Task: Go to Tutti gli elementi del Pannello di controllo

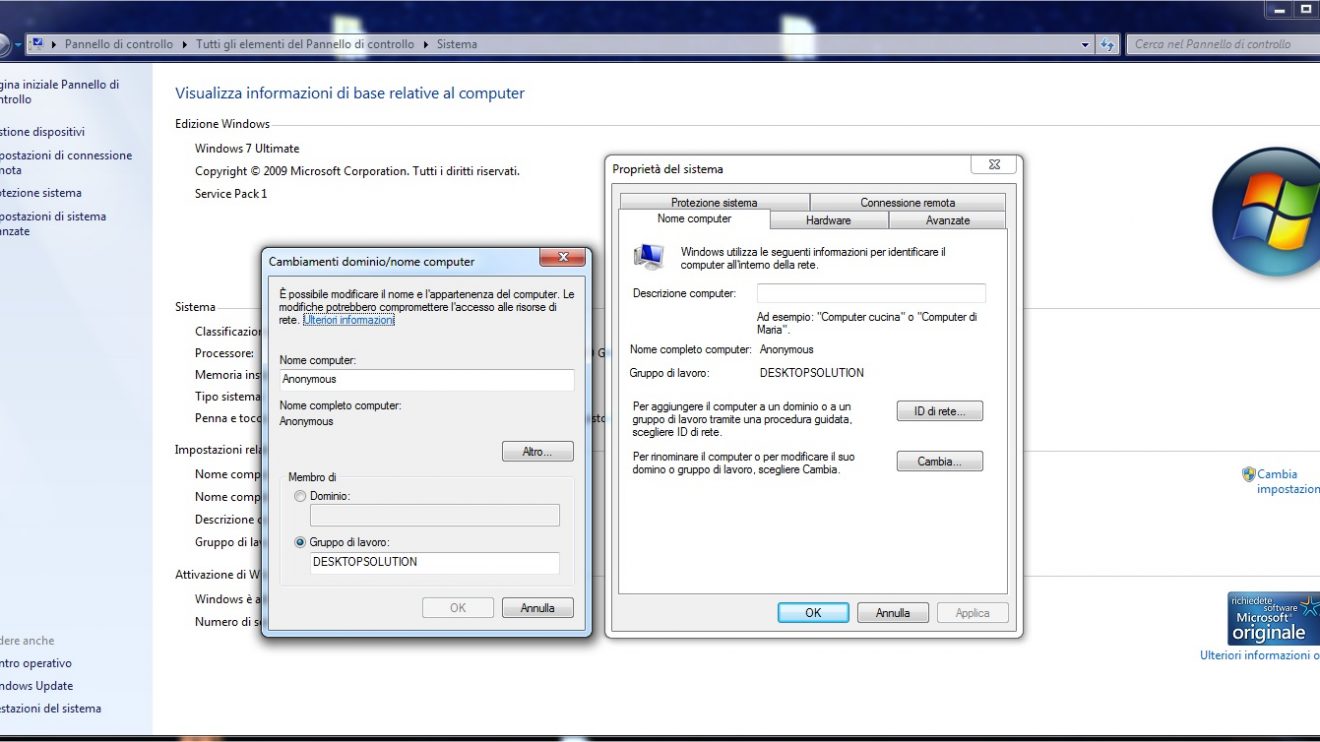Action: click(305, 44)
